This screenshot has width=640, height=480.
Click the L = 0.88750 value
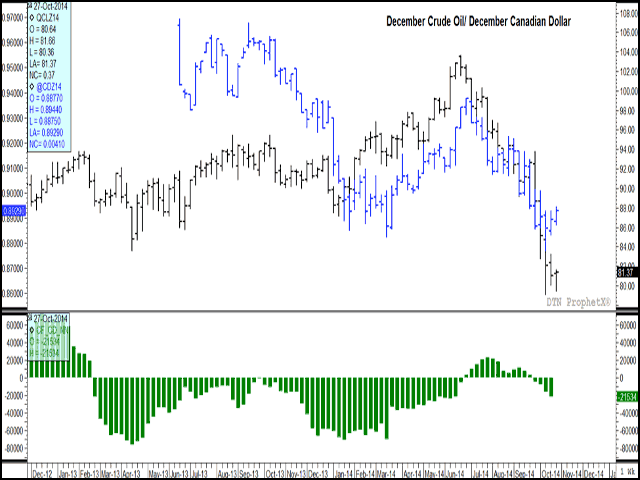pos(45,121)
